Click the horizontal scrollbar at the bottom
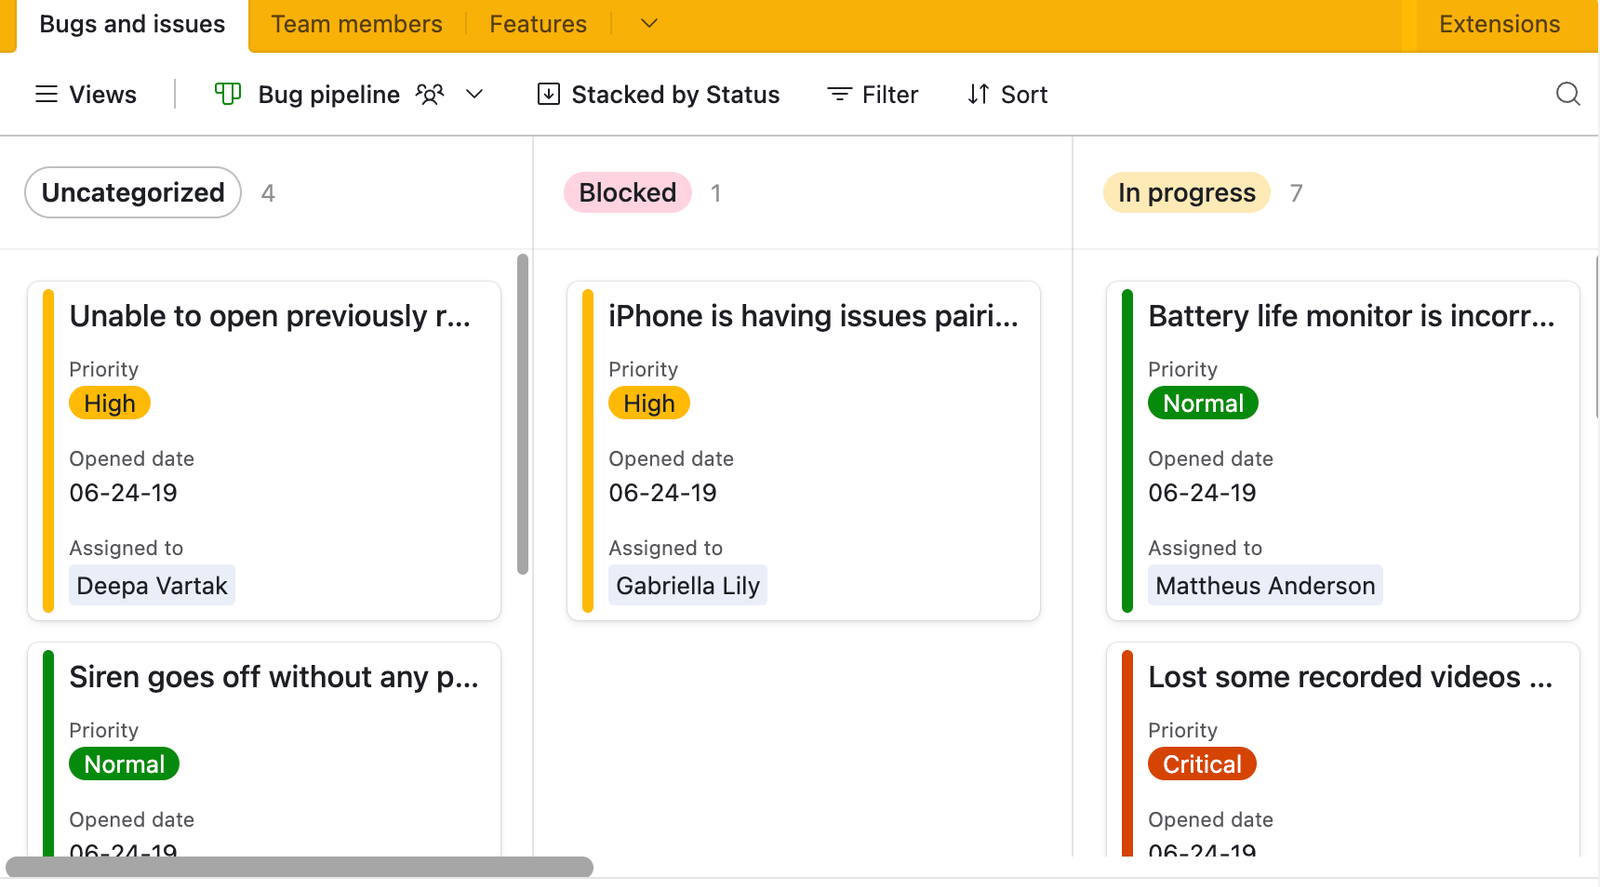Image resolution: width=1600 pixels, height=887 pixels. point(300,866)
